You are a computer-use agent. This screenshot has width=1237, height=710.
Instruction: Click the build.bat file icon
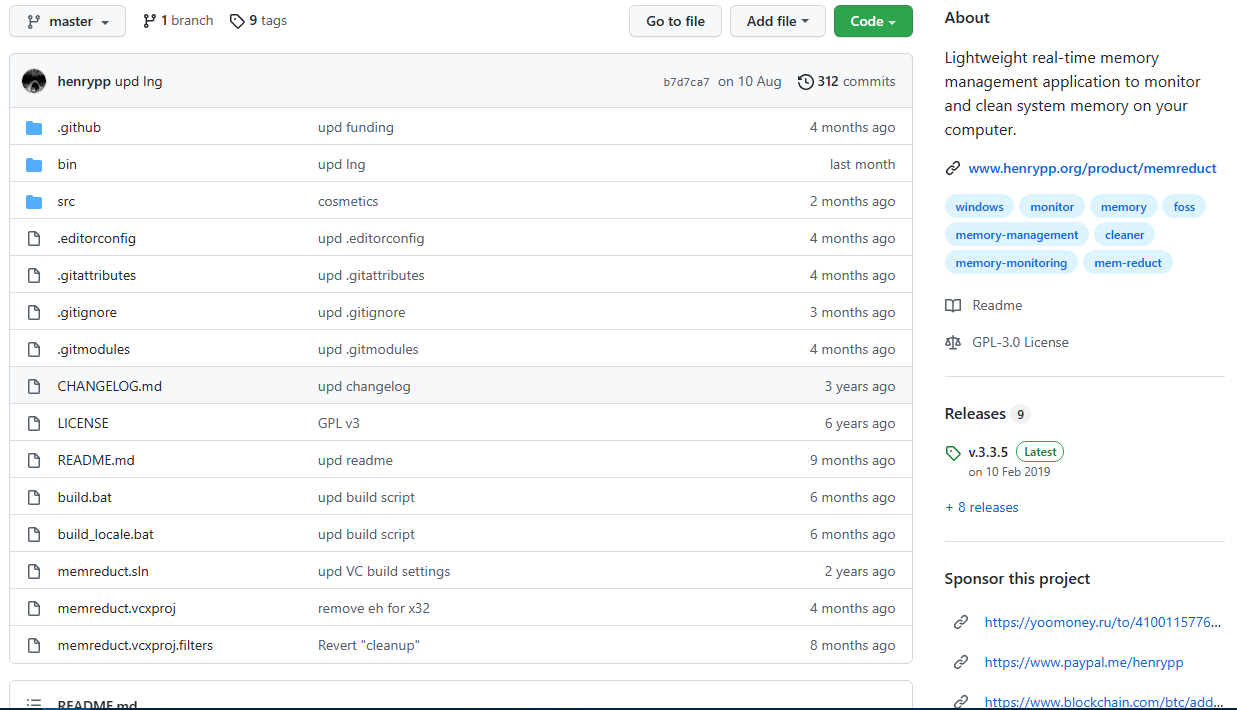point(34,497)
